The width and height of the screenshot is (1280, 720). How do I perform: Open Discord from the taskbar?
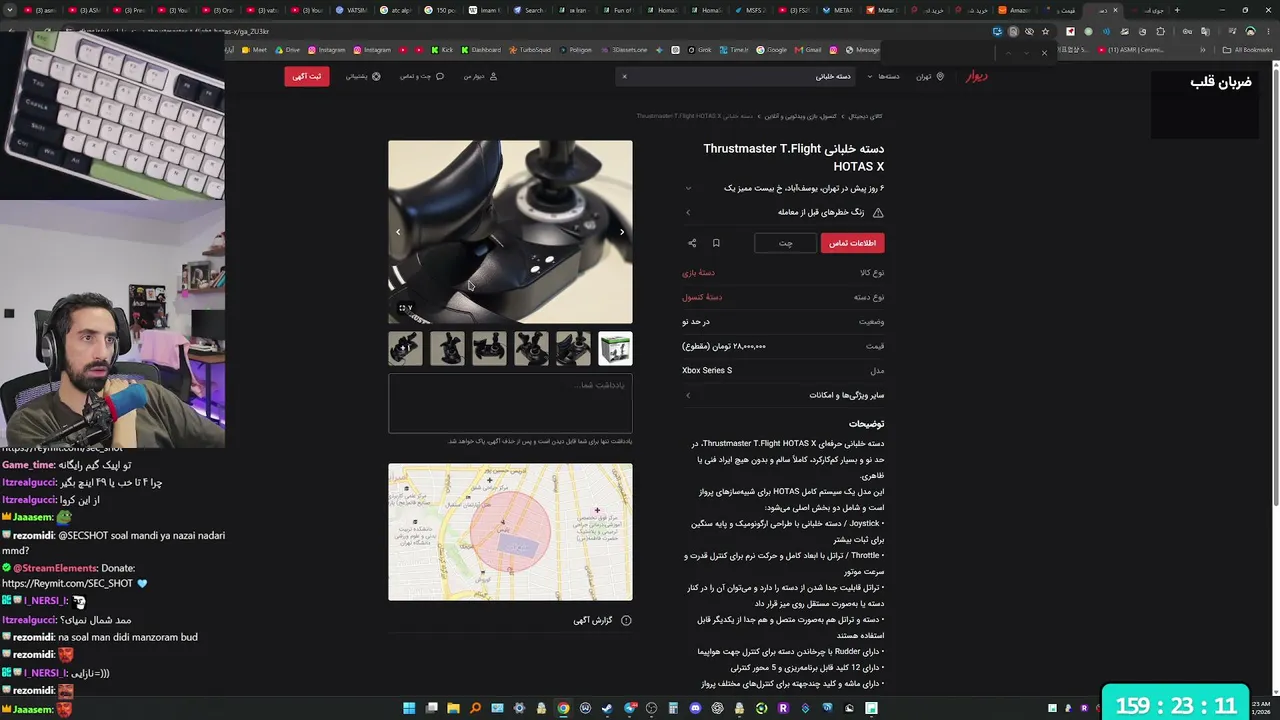(x=695, y=709)
